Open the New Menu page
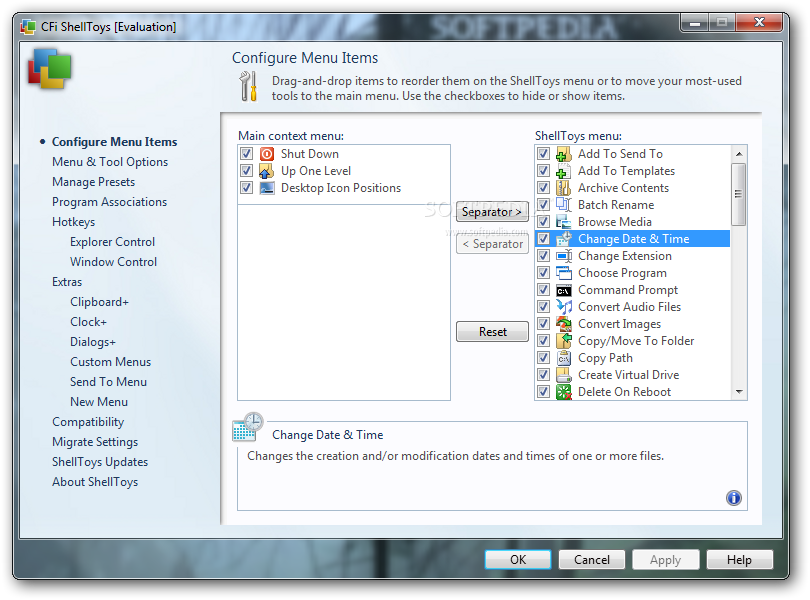This screenshot has width=810, height=600. (99, 402)
